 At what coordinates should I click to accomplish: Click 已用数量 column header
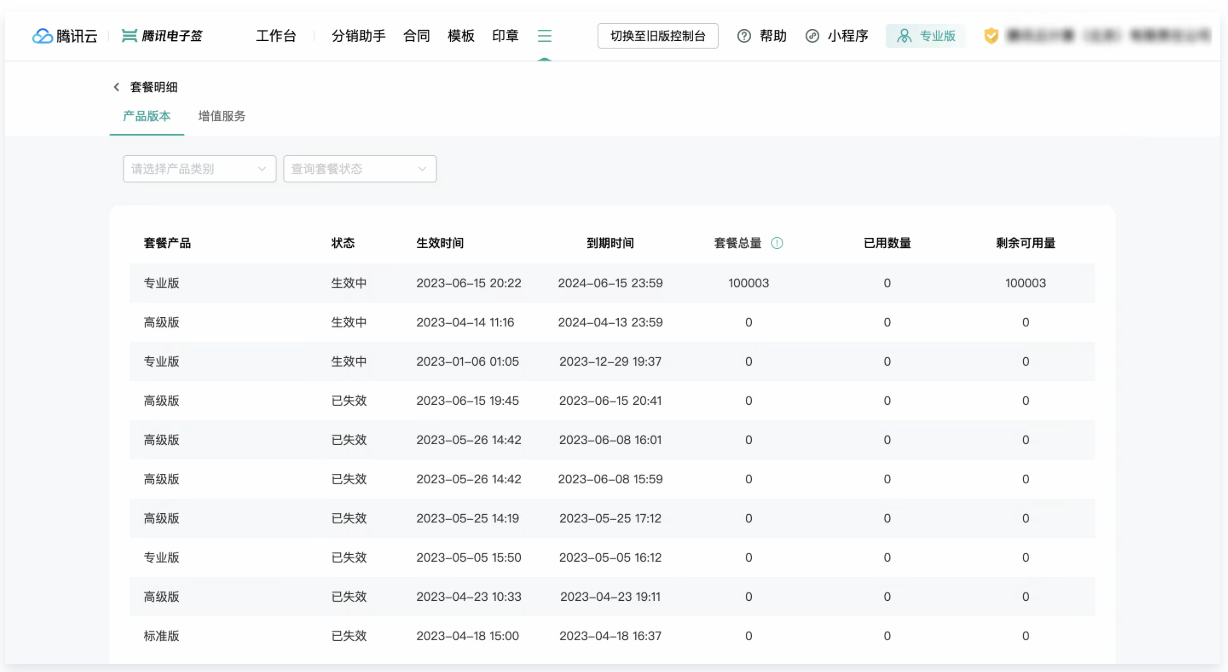tap(887, 243)
